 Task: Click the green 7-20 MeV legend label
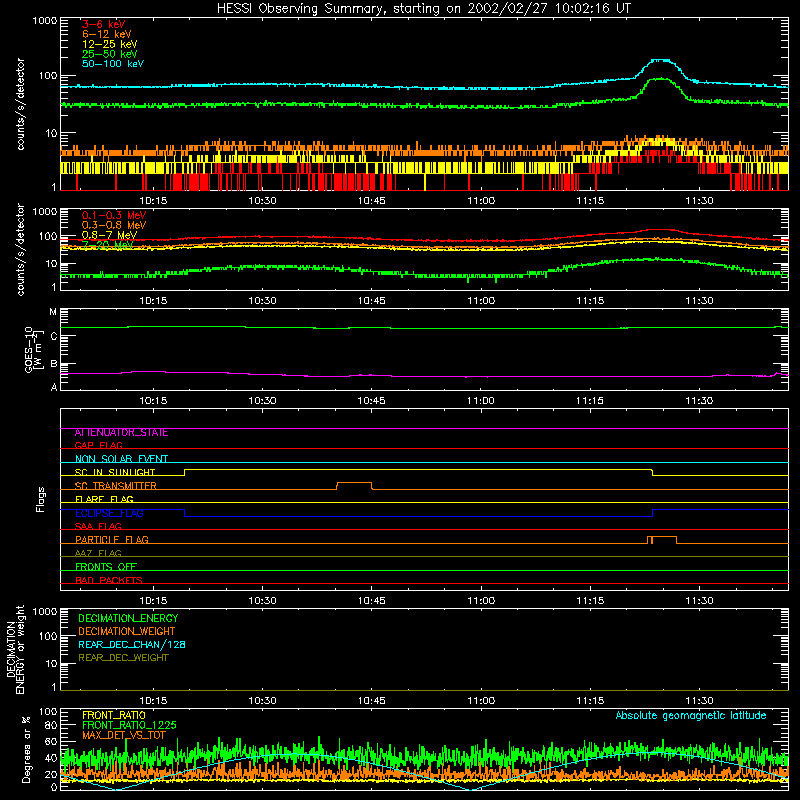108,245
